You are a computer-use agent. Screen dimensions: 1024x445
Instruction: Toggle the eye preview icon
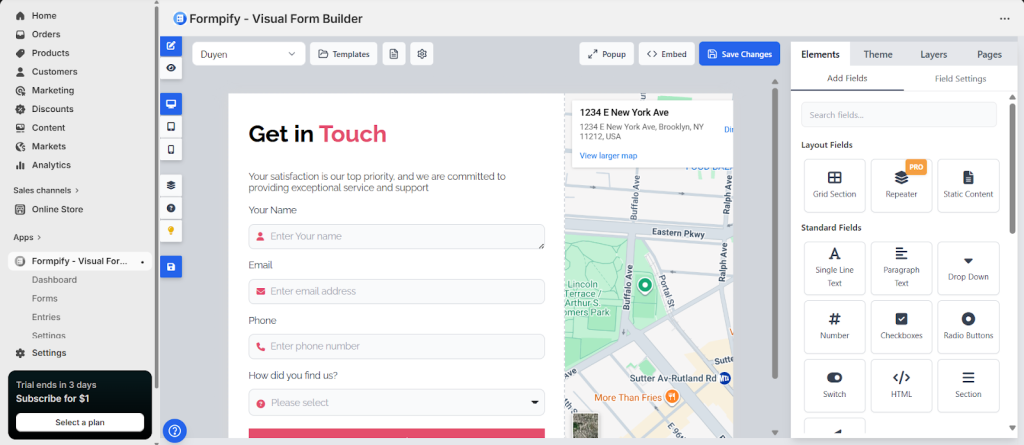(x=171, y=68)
